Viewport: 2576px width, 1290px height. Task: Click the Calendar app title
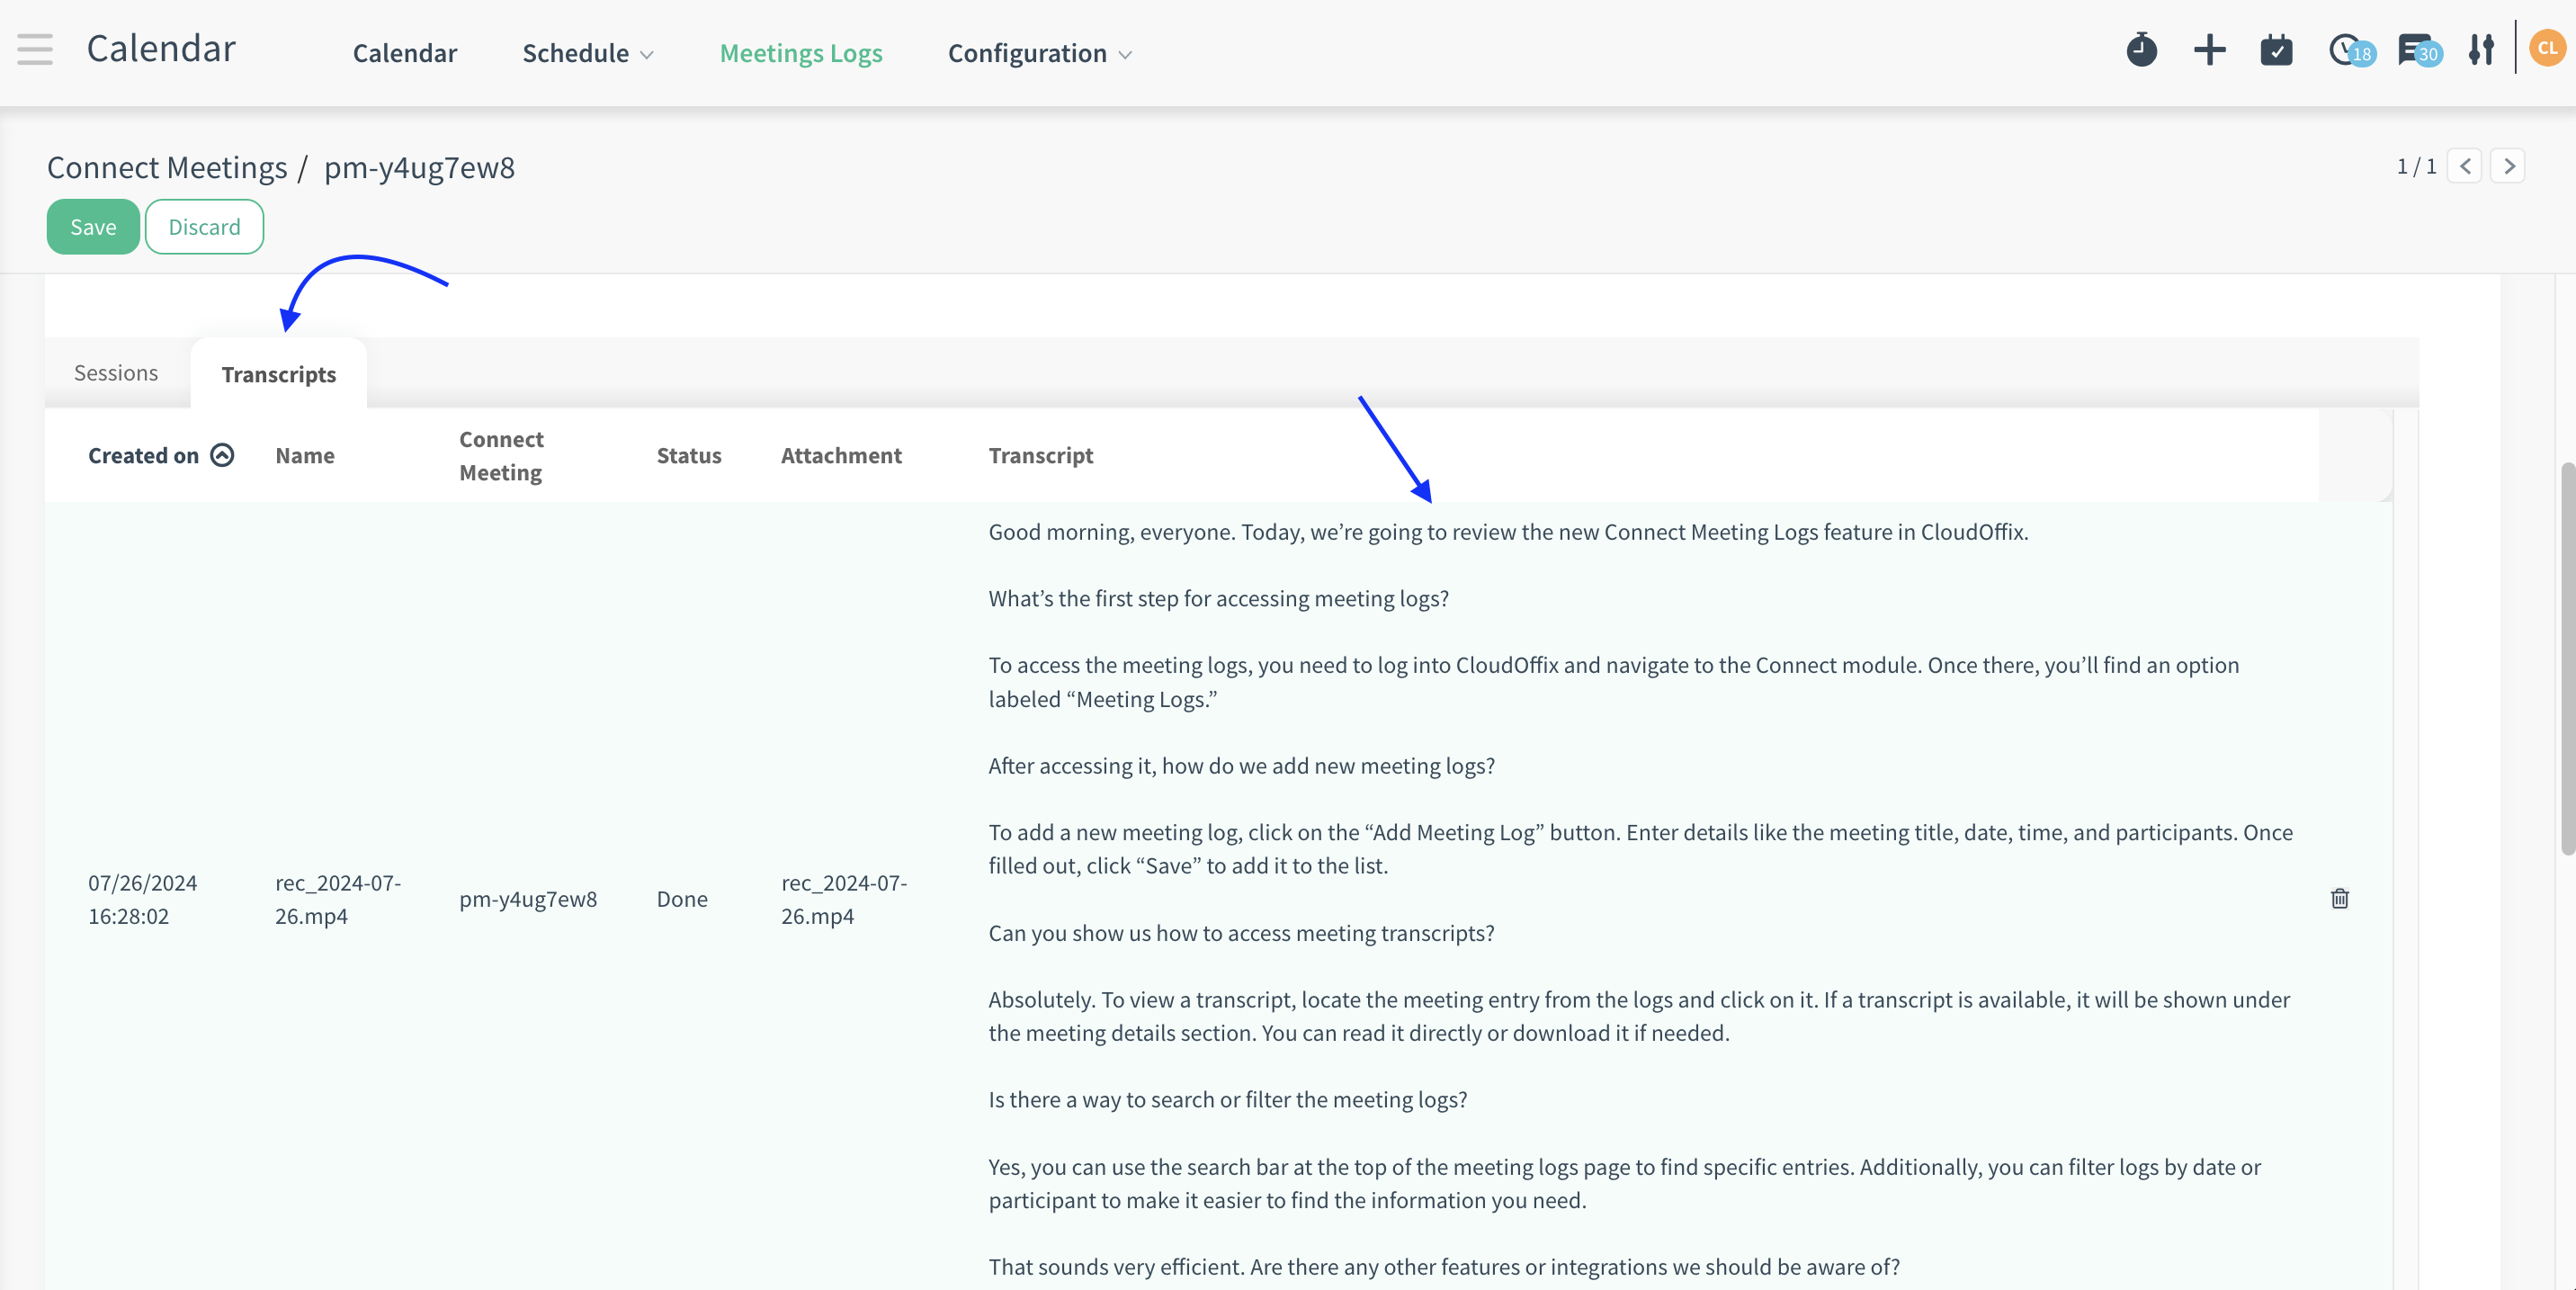tap(161, 48)
